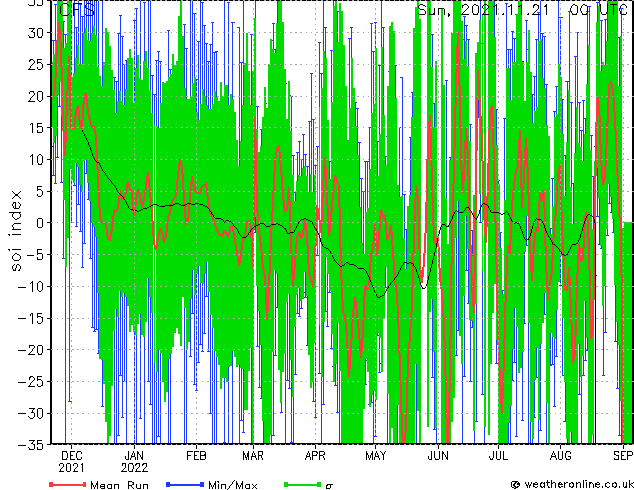This screenshot has height=490, width=634.
Task: Click the "FEB" x-axis label
Action: [x=197, y=456]
